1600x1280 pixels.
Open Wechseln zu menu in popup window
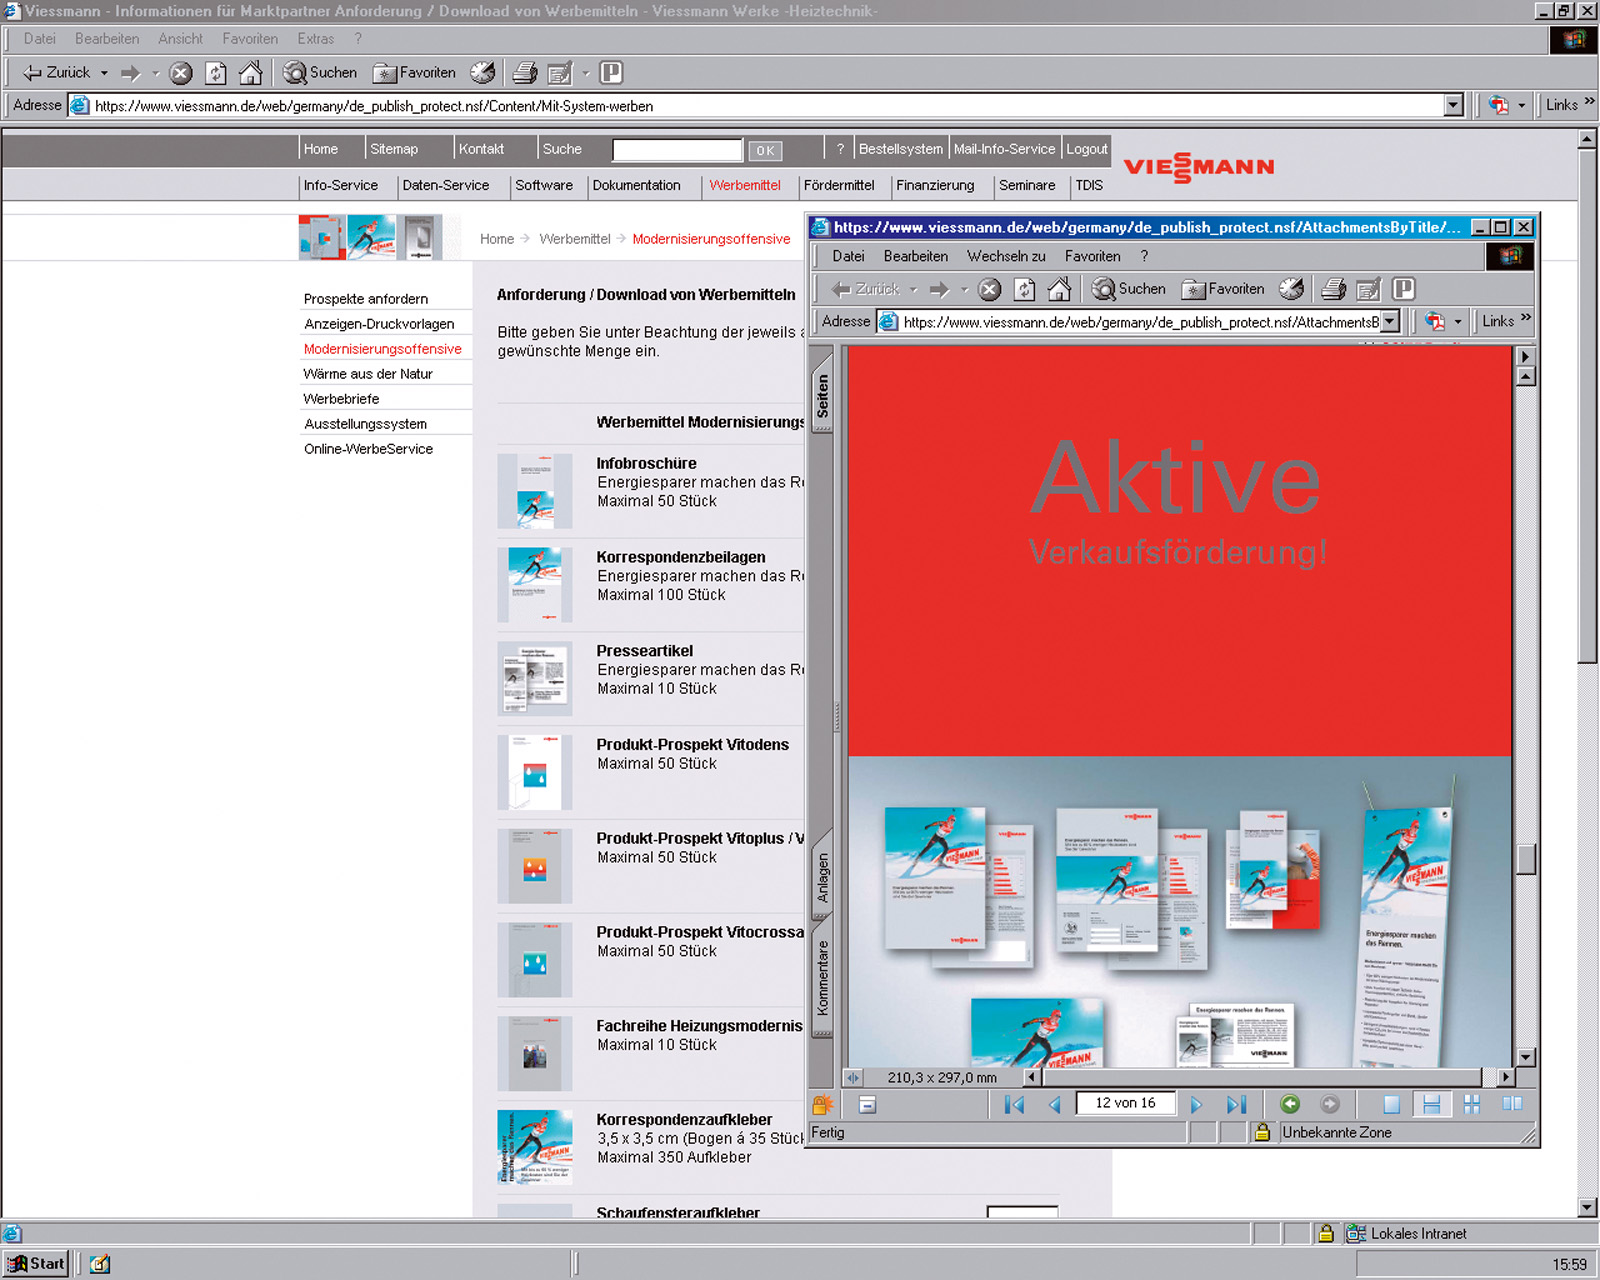point(1006,256)
